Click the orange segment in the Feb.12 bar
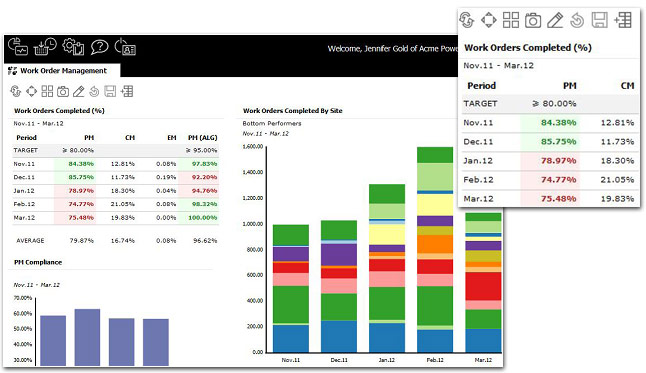Screen dimensions: 646x373 (x=435, y=244)
